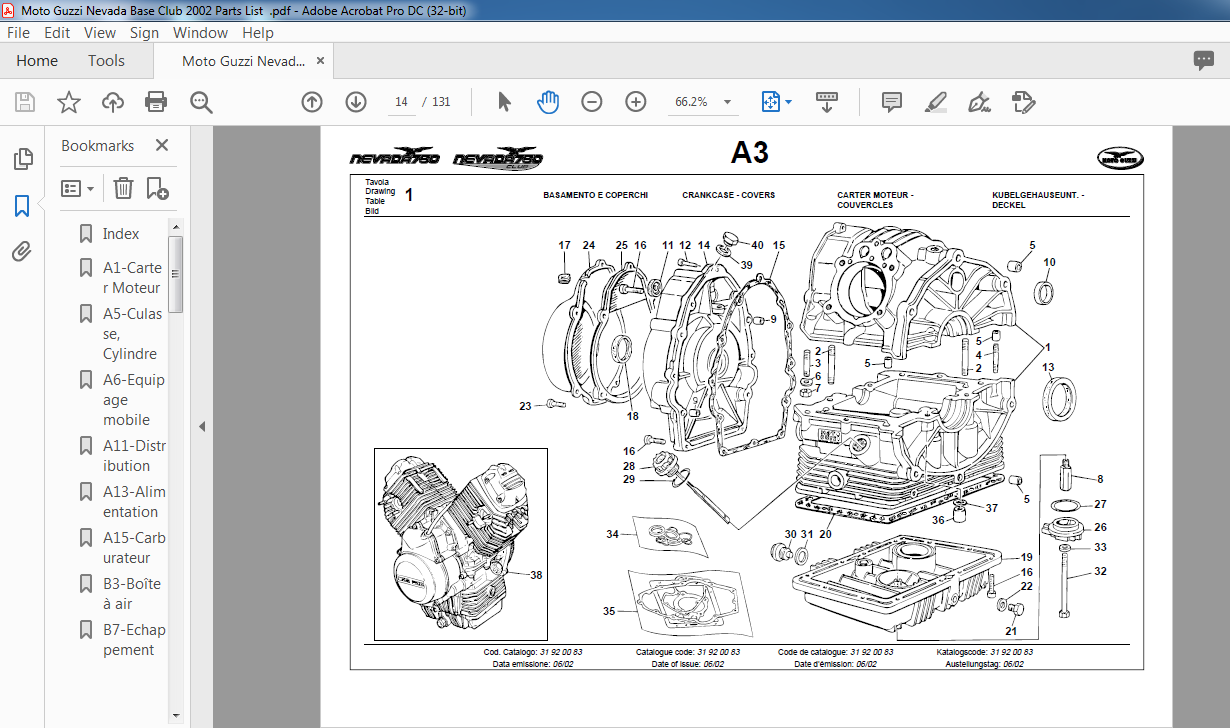Open the Sign menu
This screenshot has height=728, width=1230.
(144, 32)
